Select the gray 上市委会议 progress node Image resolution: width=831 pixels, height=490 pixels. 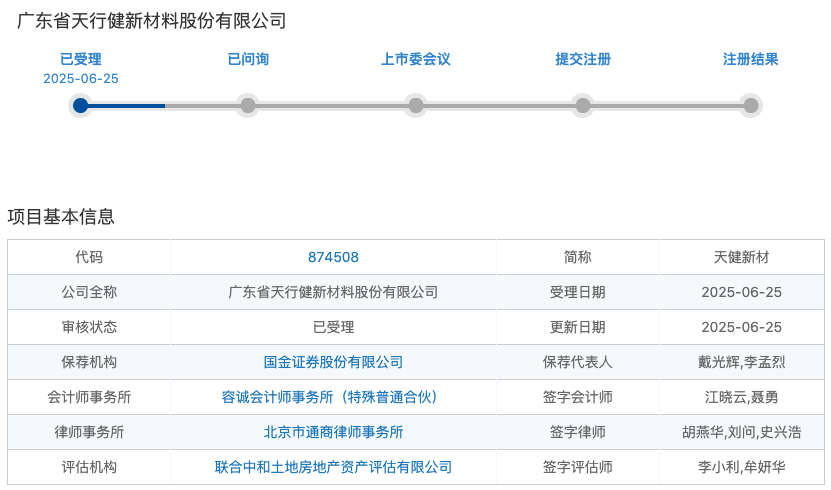(x=416, y=105)
